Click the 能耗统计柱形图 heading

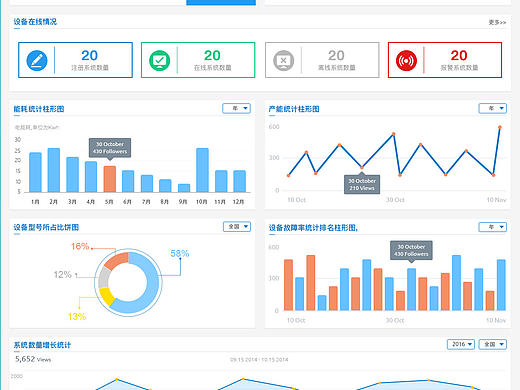(x=39, y=109)
